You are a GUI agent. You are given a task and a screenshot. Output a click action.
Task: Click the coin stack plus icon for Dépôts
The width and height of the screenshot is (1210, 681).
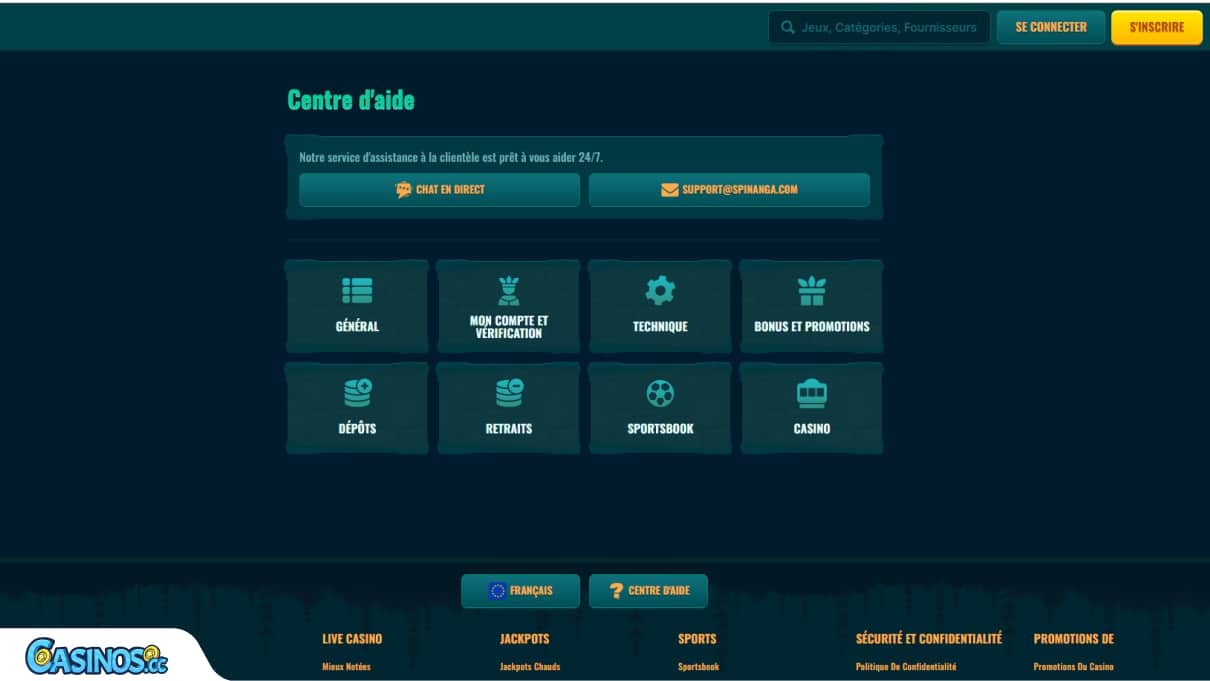point(357,392)
